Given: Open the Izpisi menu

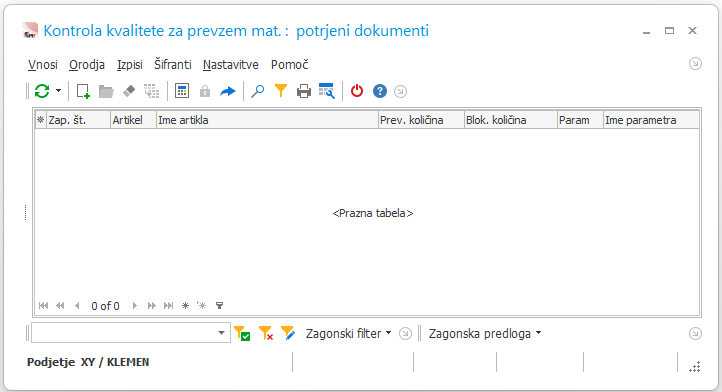Looking at the screenshot, I should (130, 64).
